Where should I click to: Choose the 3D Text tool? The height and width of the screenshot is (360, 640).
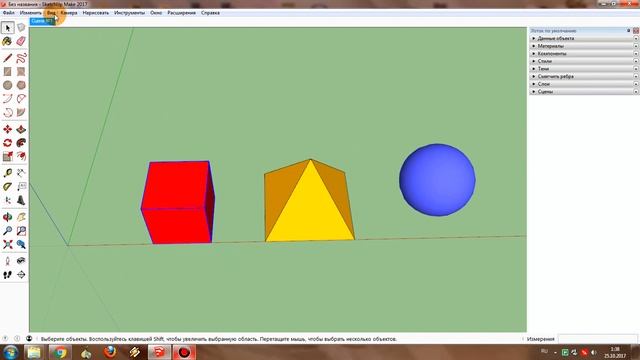(21, 200)
